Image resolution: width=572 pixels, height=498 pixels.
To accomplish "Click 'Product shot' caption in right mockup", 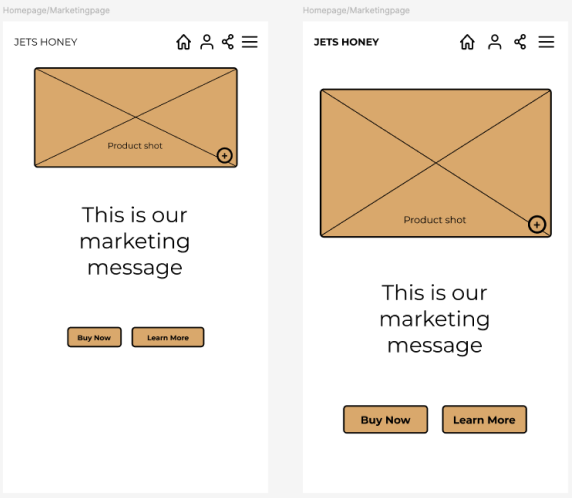I will tap(434, 220).
